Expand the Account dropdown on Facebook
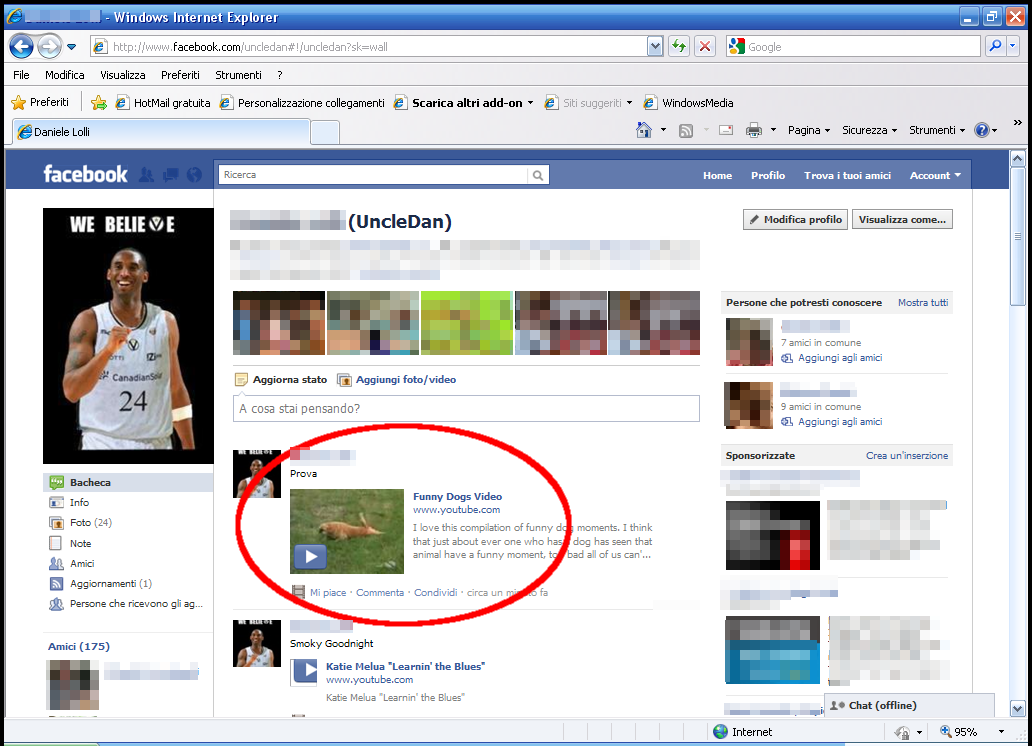 [x=935, y=175]
